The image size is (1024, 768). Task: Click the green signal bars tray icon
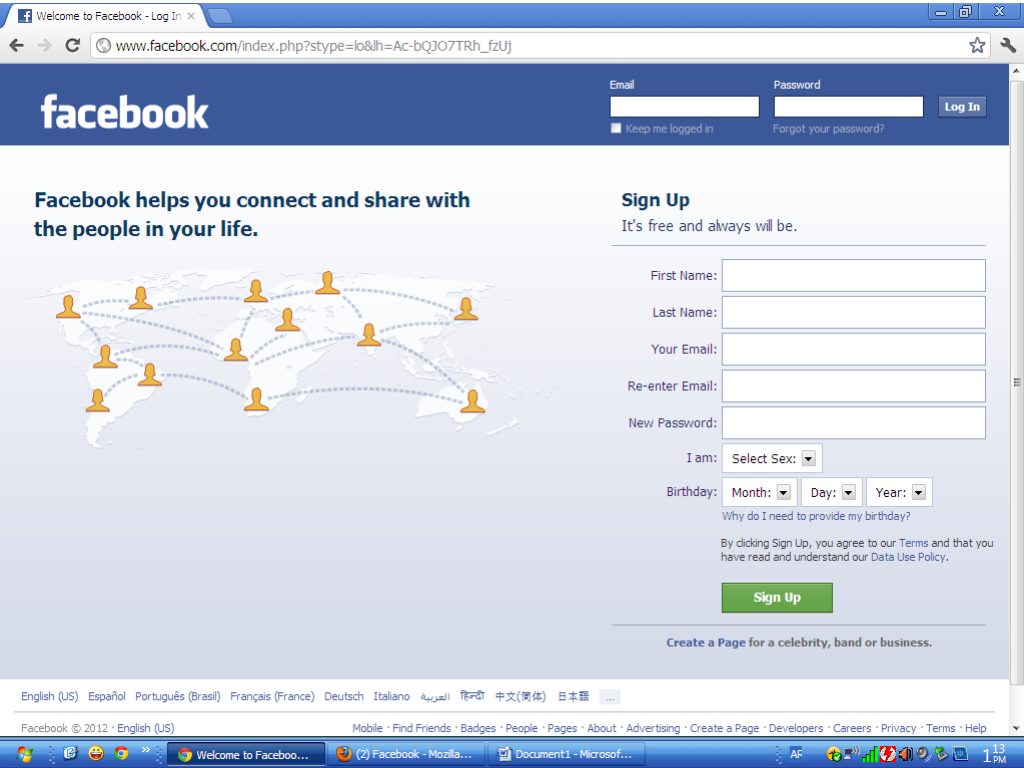(x=869, y=755)
